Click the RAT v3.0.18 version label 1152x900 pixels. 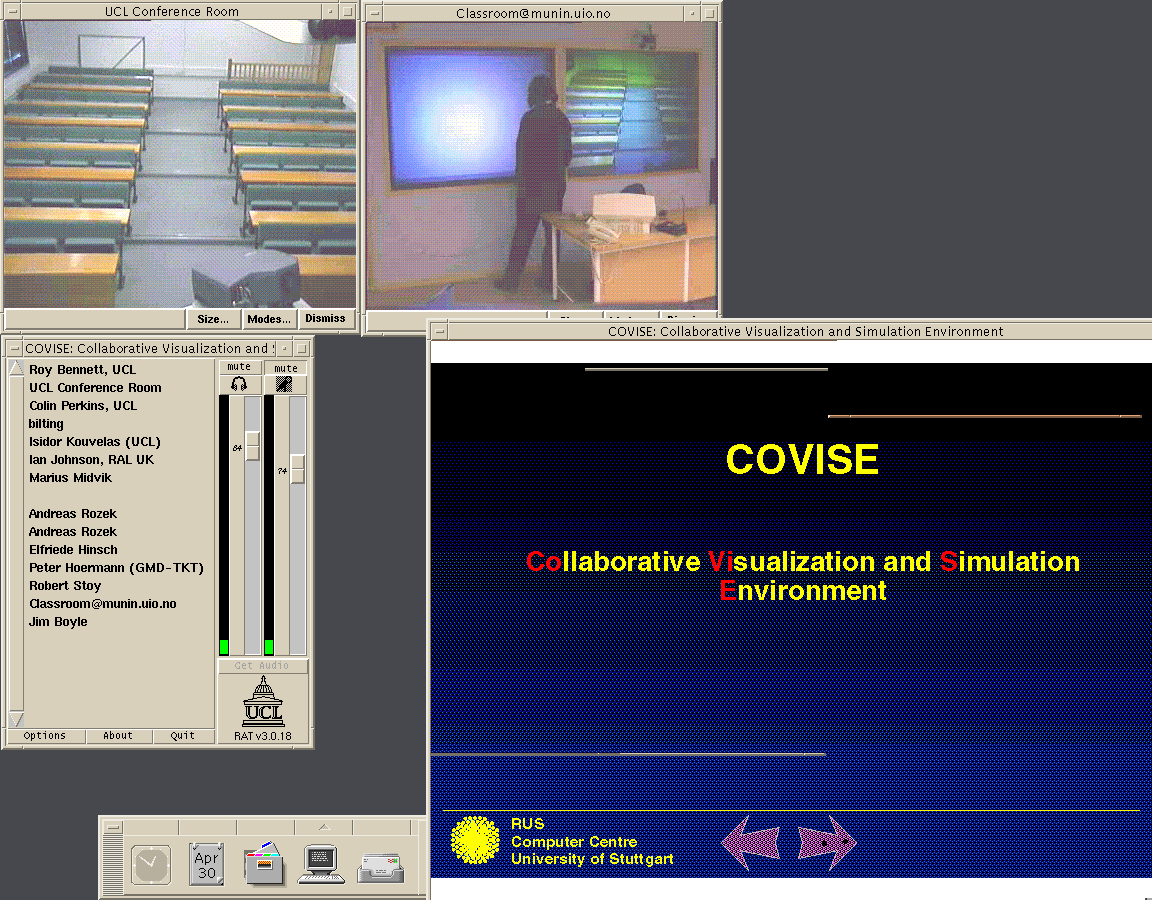[263, 736]
